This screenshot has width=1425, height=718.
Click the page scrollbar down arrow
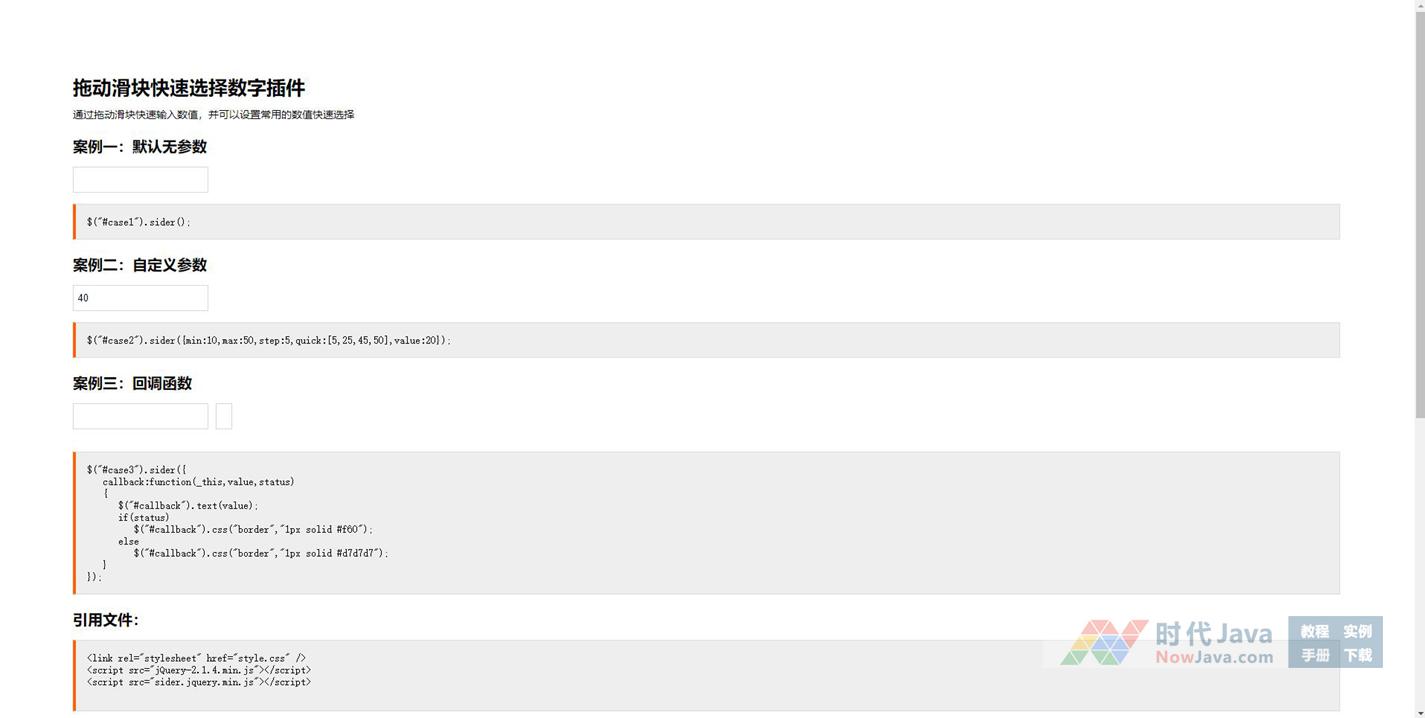[1419, 712]
